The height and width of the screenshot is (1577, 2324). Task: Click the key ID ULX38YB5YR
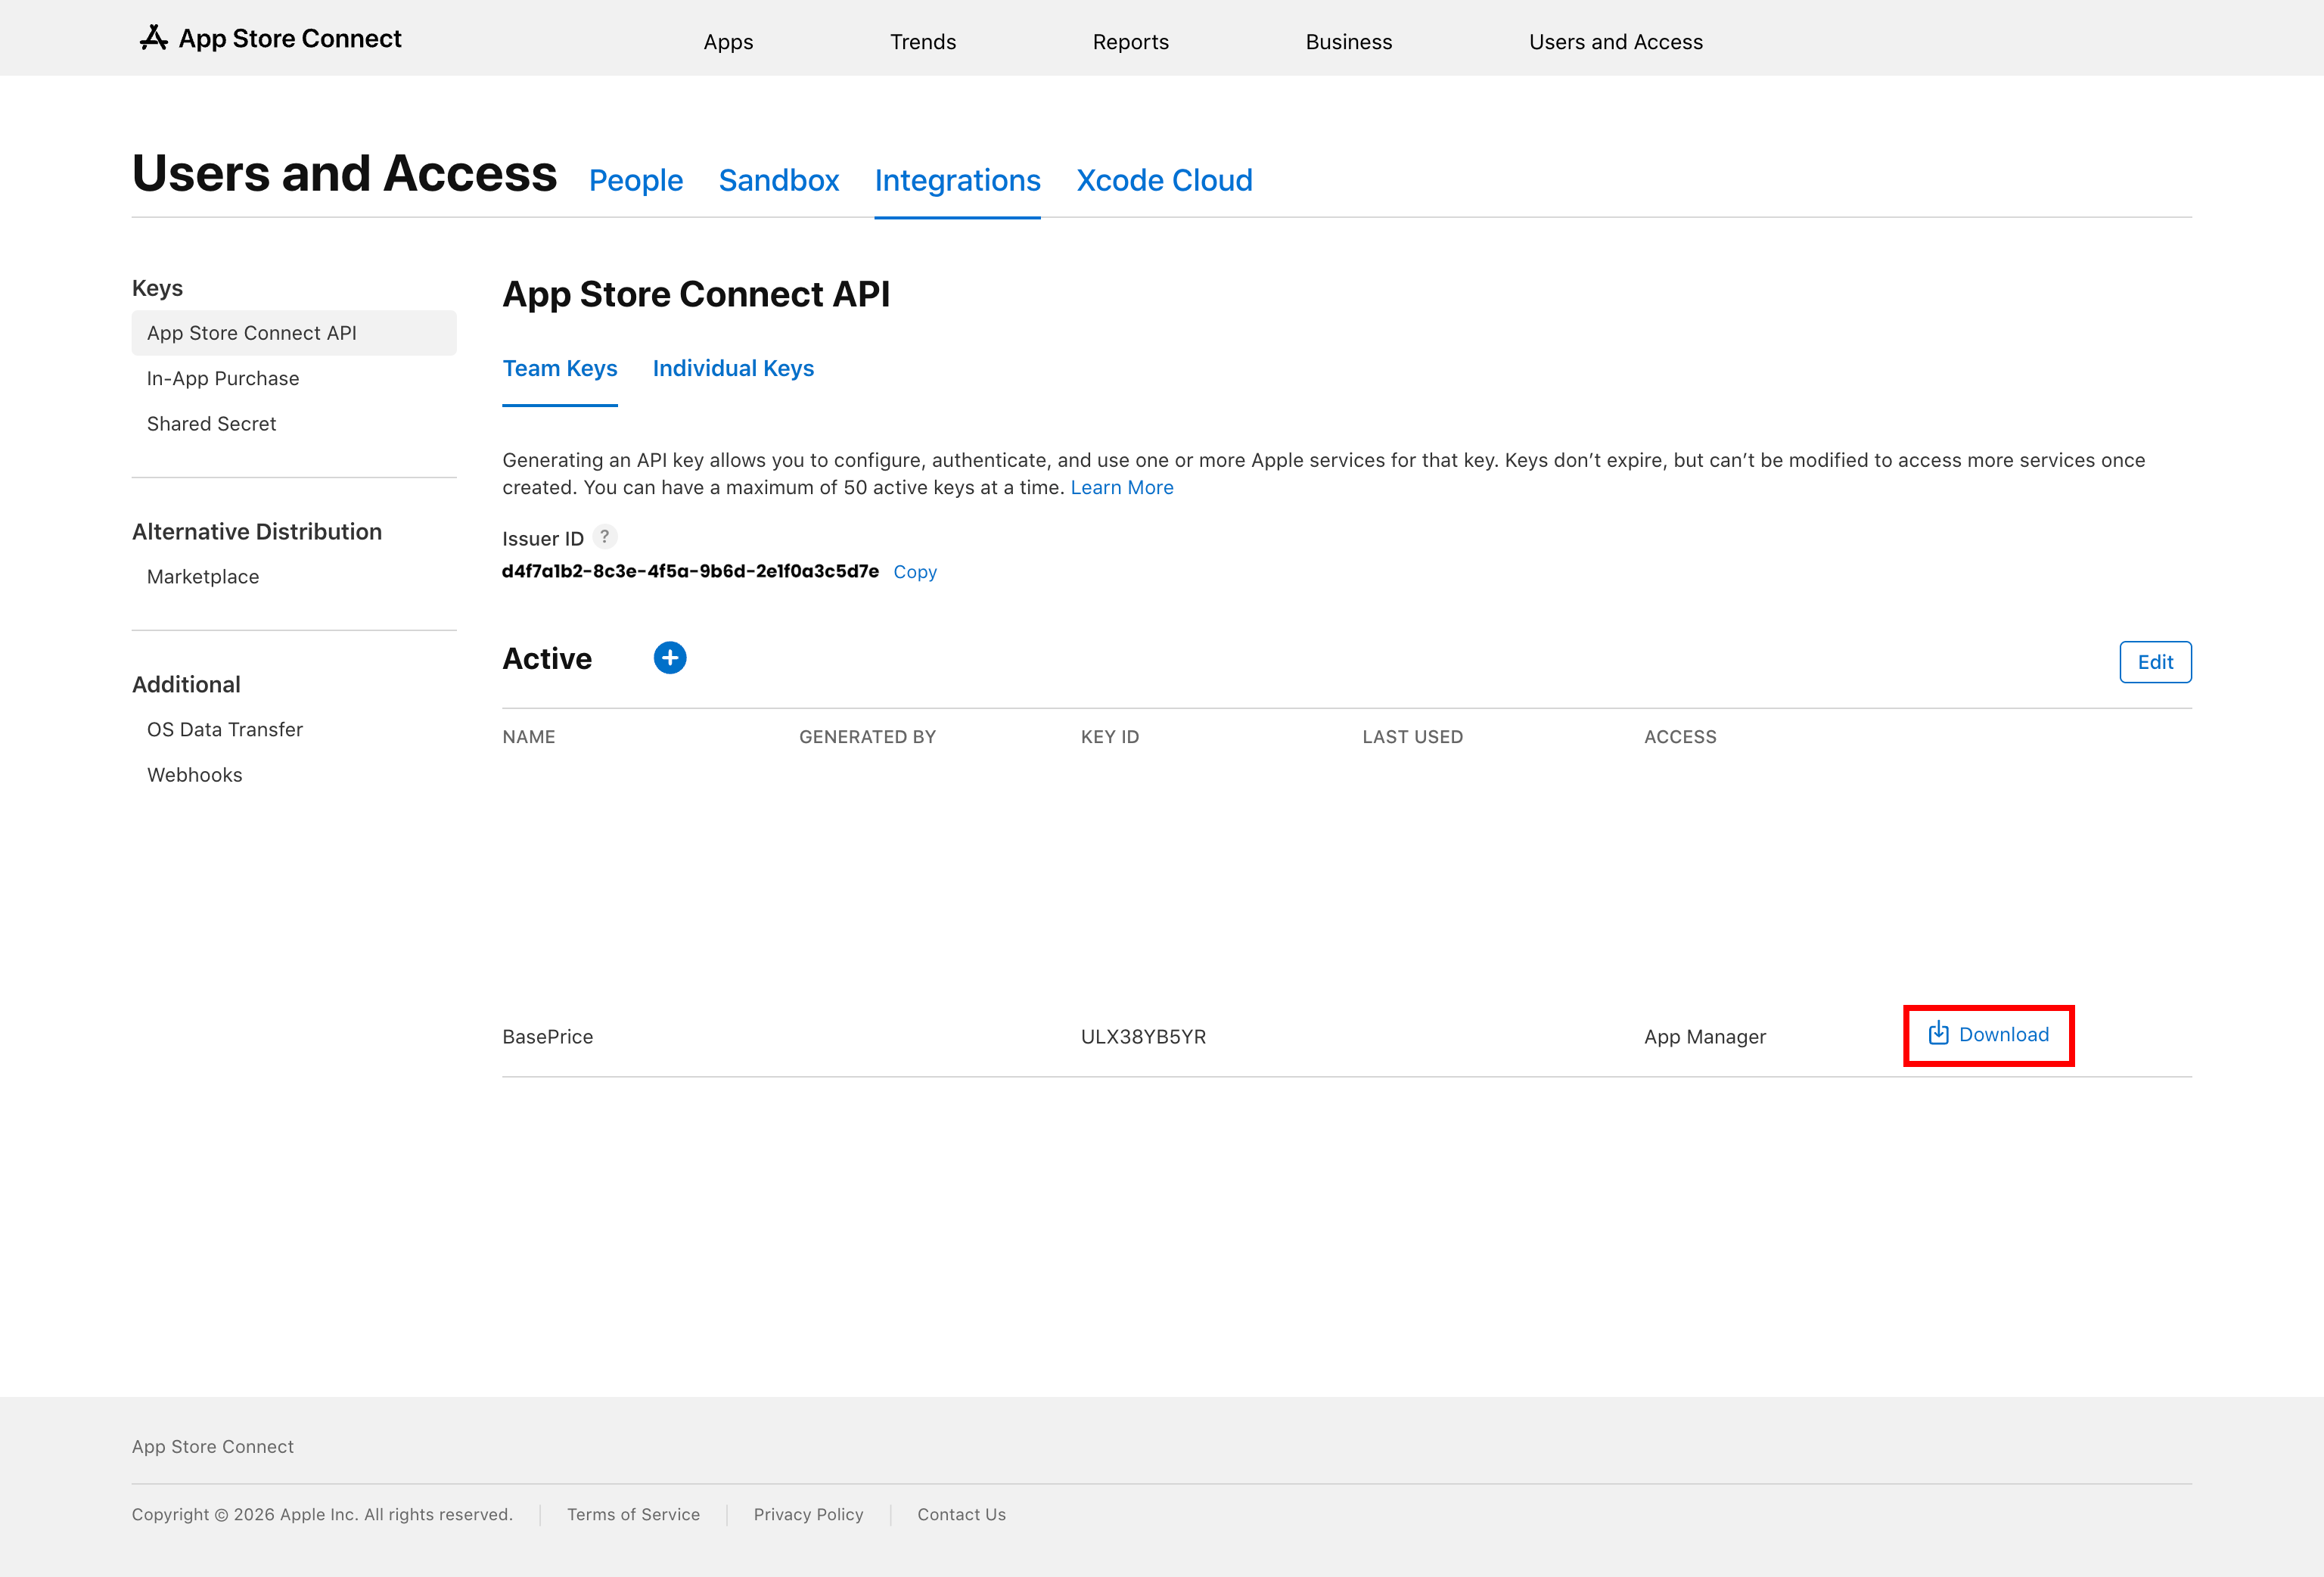tap(1143, 1036)
